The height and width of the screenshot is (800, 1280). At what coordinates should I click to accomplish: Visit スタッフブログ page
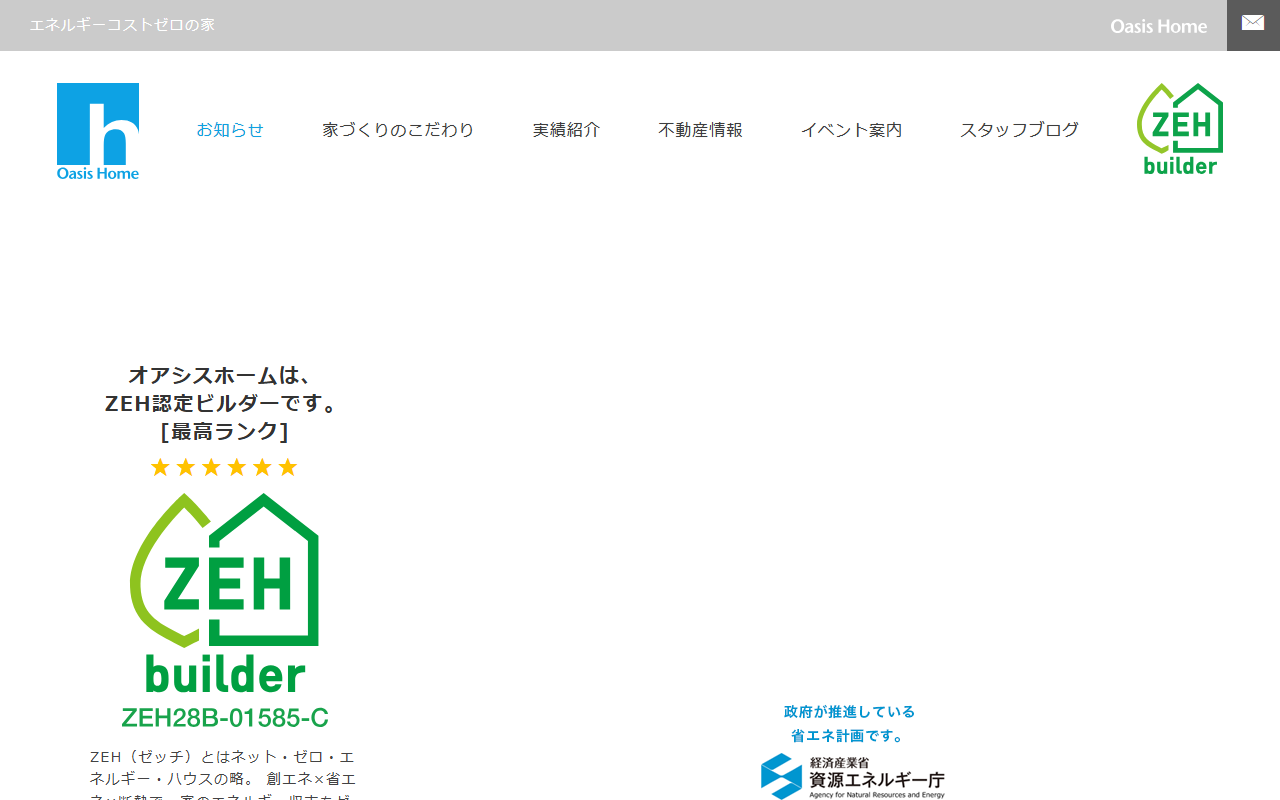(x=1019, y=130)
